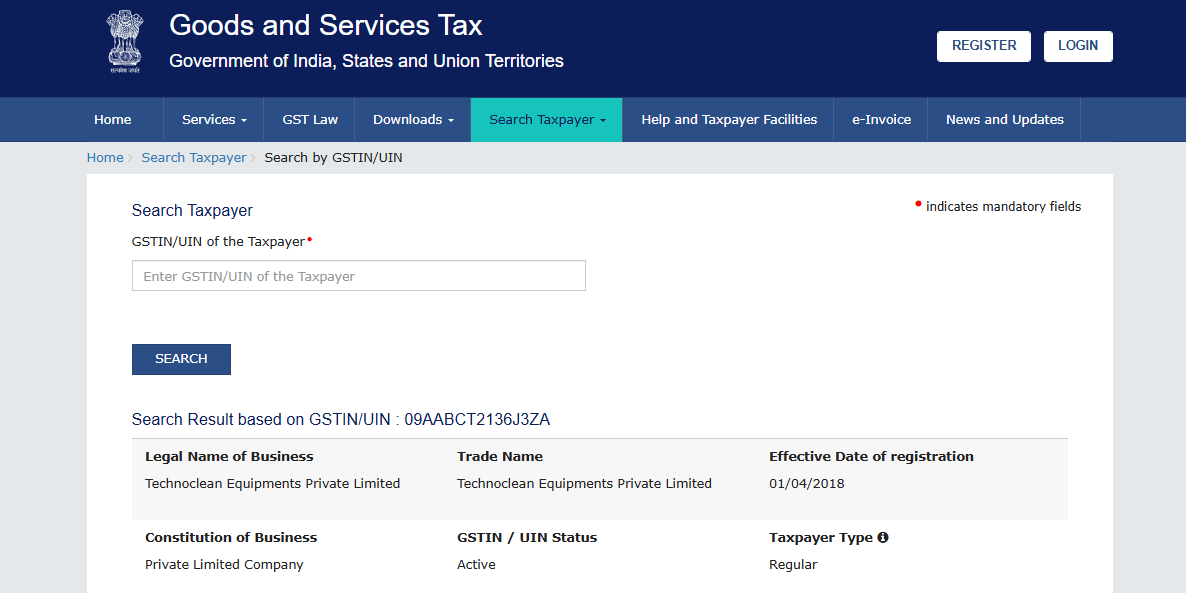Click the Emblem of India logo

coord(124,42)
